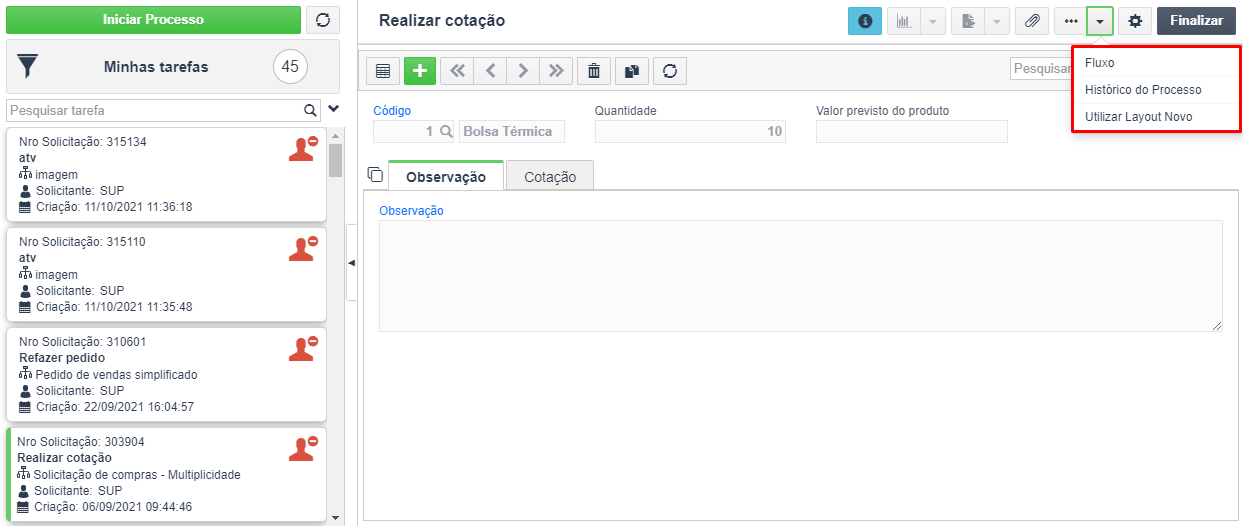The width and height of the screenshot is (1243, 526).
Task: Expand the task search options chevron
Action: 333,109
